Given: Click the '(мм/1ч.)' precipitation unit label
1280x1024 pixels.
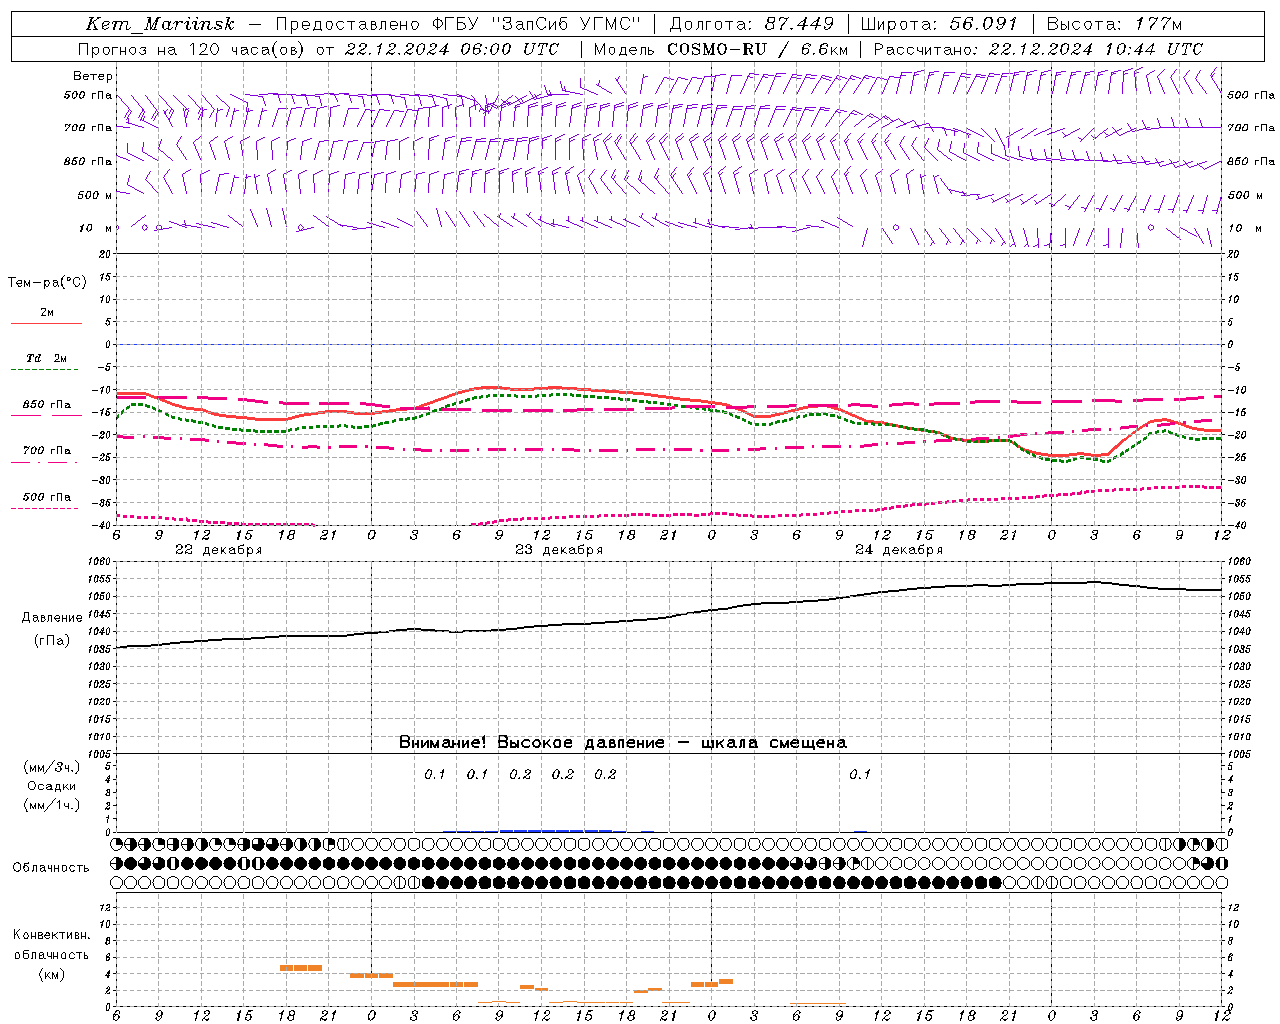Looking at the screenshot, I should 52,805.
